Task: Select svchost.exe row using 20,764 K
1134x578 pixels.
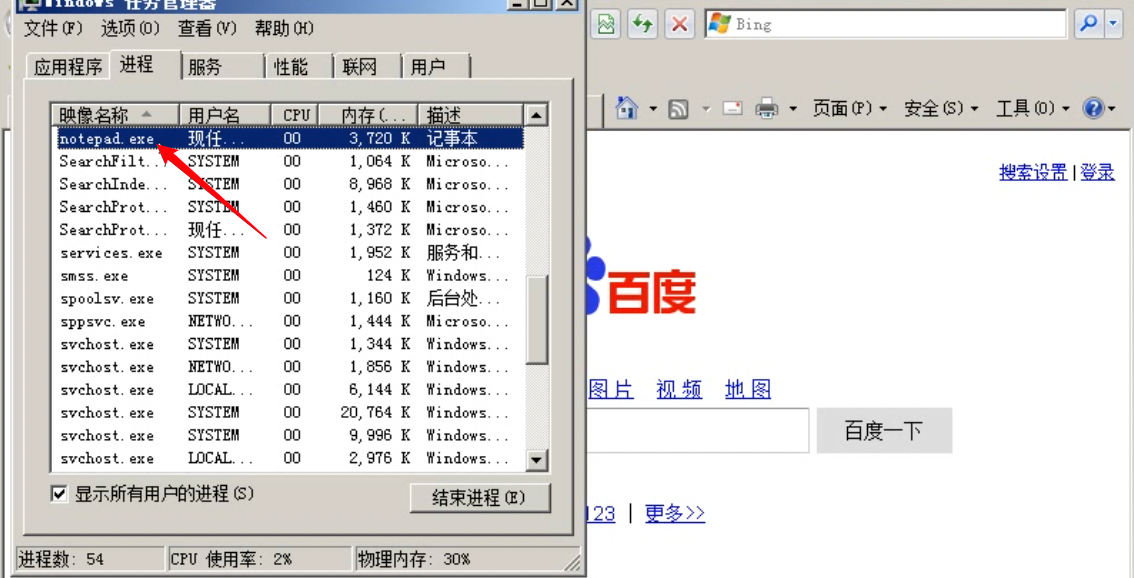Action: click(x=290, y=412)
